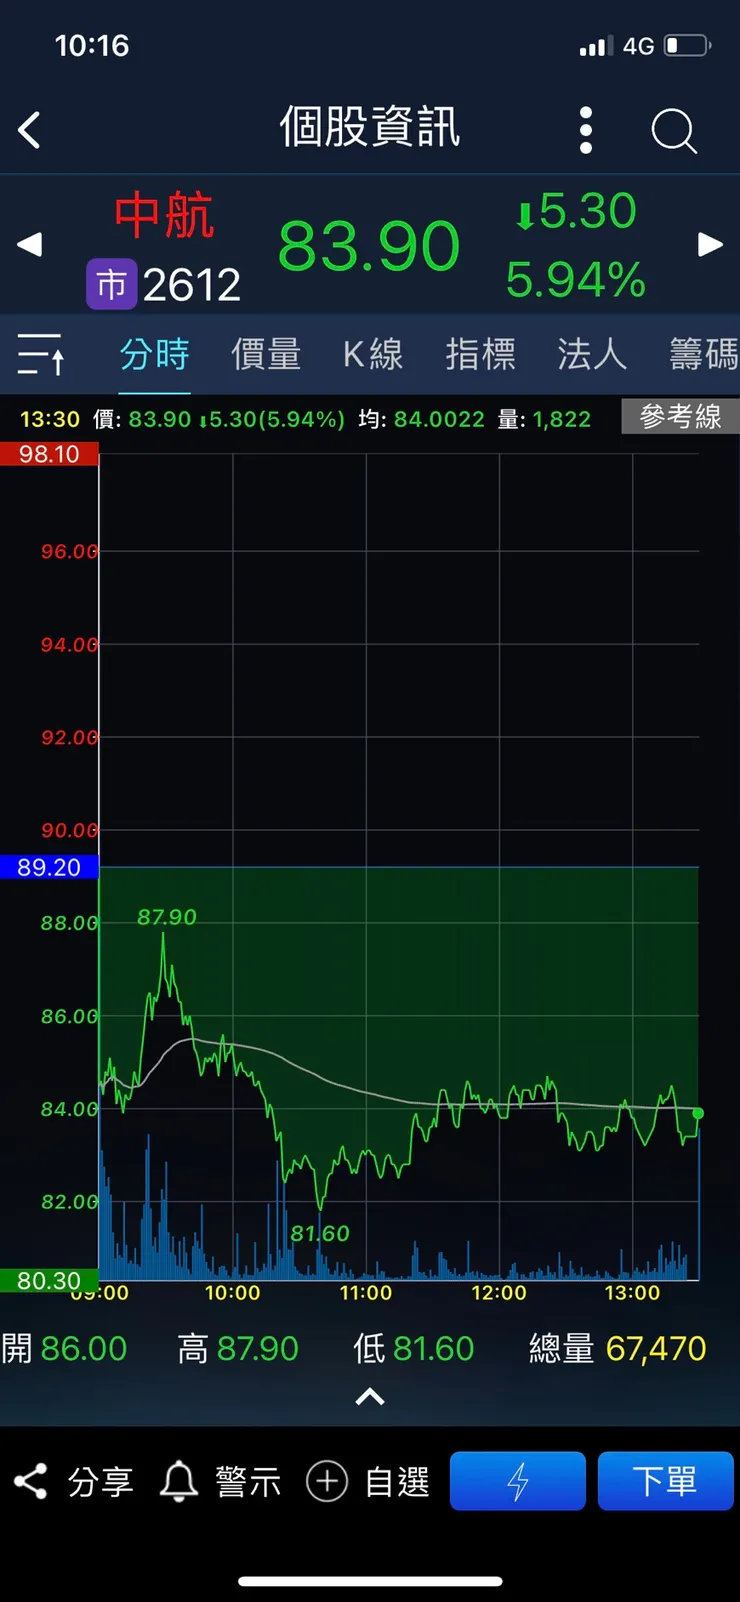Tap the 開 86.00 opening price

point(64,1349)
